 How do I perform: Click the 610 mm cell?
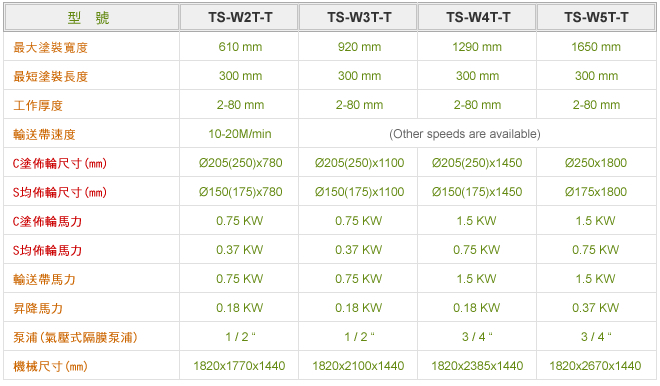coord(240,47)
